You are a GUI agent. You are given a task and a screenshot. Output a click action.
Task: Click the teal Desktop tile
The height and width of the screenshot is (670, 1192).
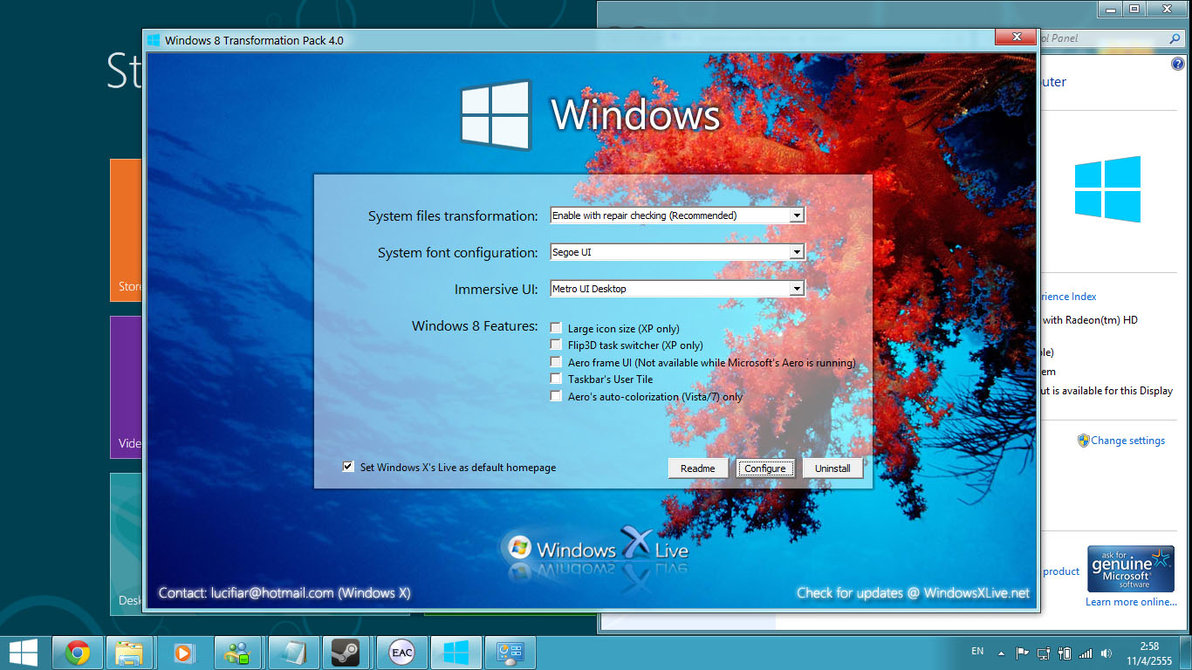tap(125, 545)
